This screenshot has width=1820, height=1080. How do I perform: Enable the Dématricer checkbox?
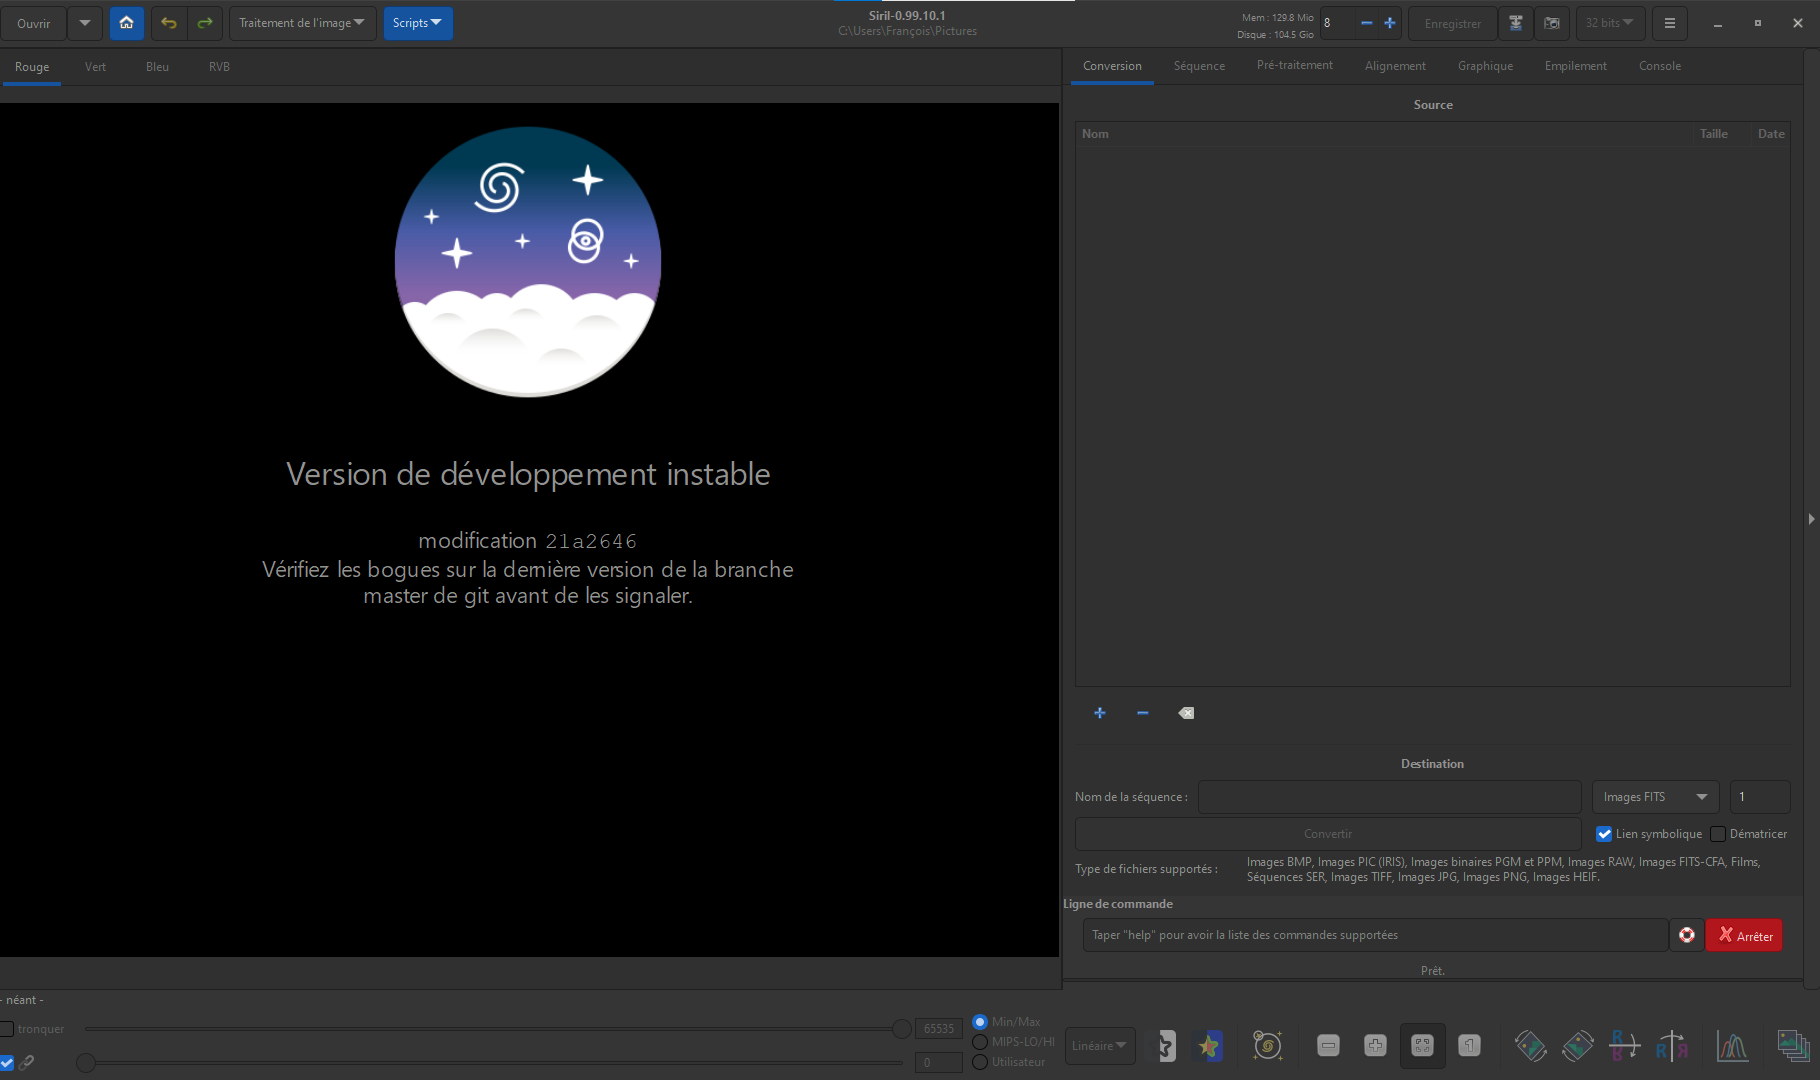1718,834
